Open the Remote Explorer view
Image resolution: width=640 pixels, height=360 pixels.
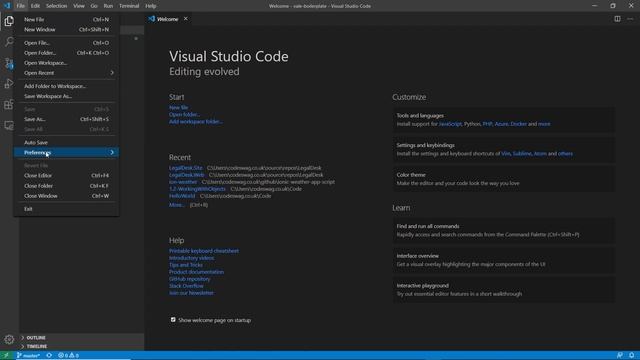(x=9, y=125)
